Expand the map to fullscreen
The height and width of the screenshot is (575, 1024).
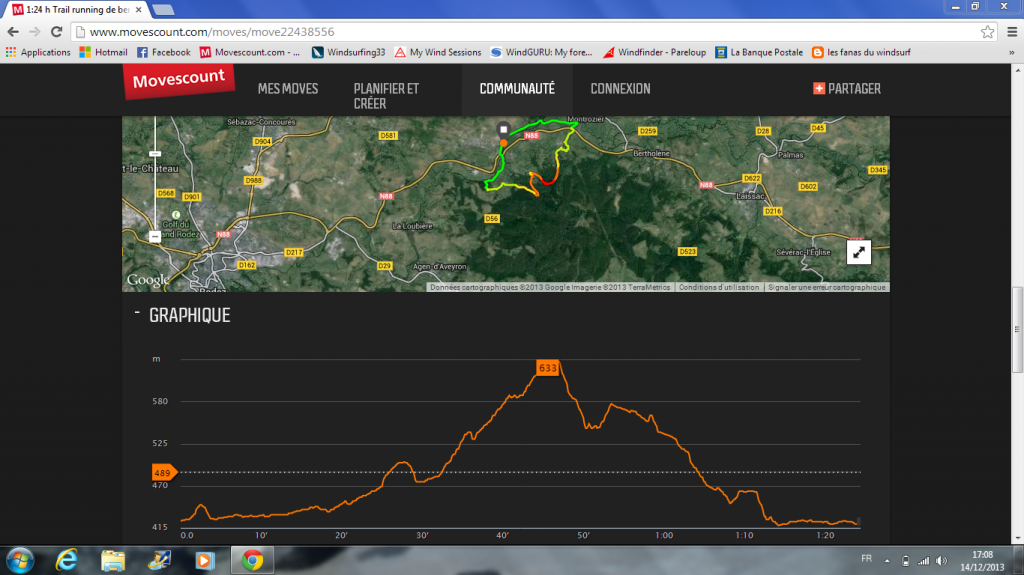click(859, 252)
